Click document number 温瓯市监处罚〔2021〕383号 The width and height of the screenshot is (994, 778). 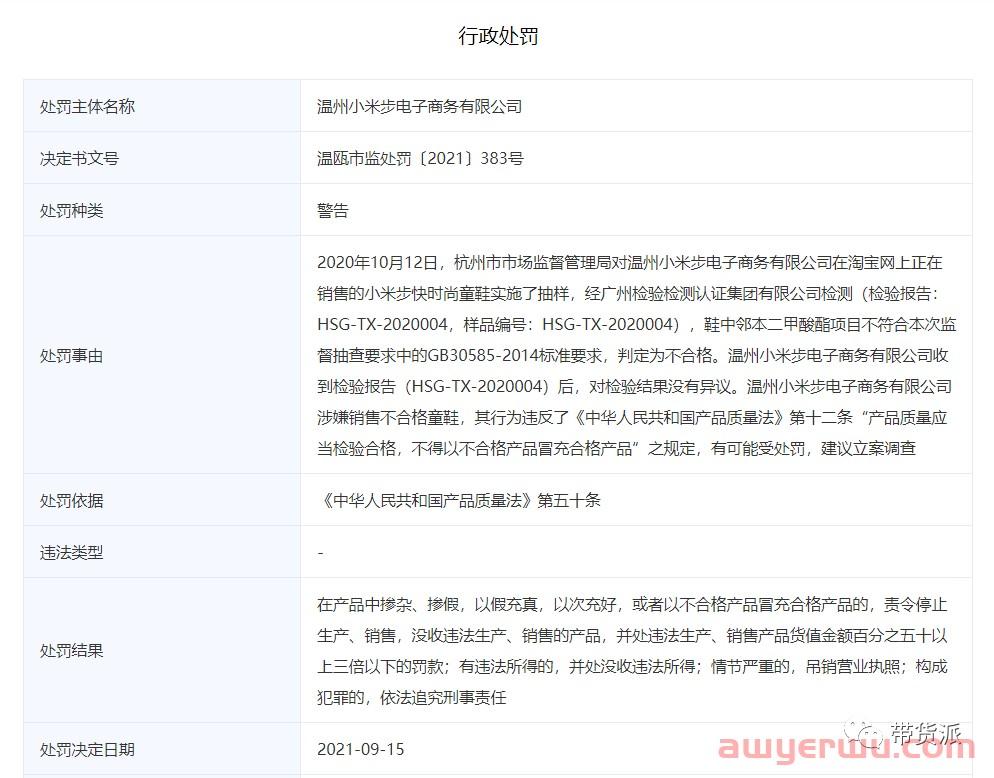click(x=420, y=158)
